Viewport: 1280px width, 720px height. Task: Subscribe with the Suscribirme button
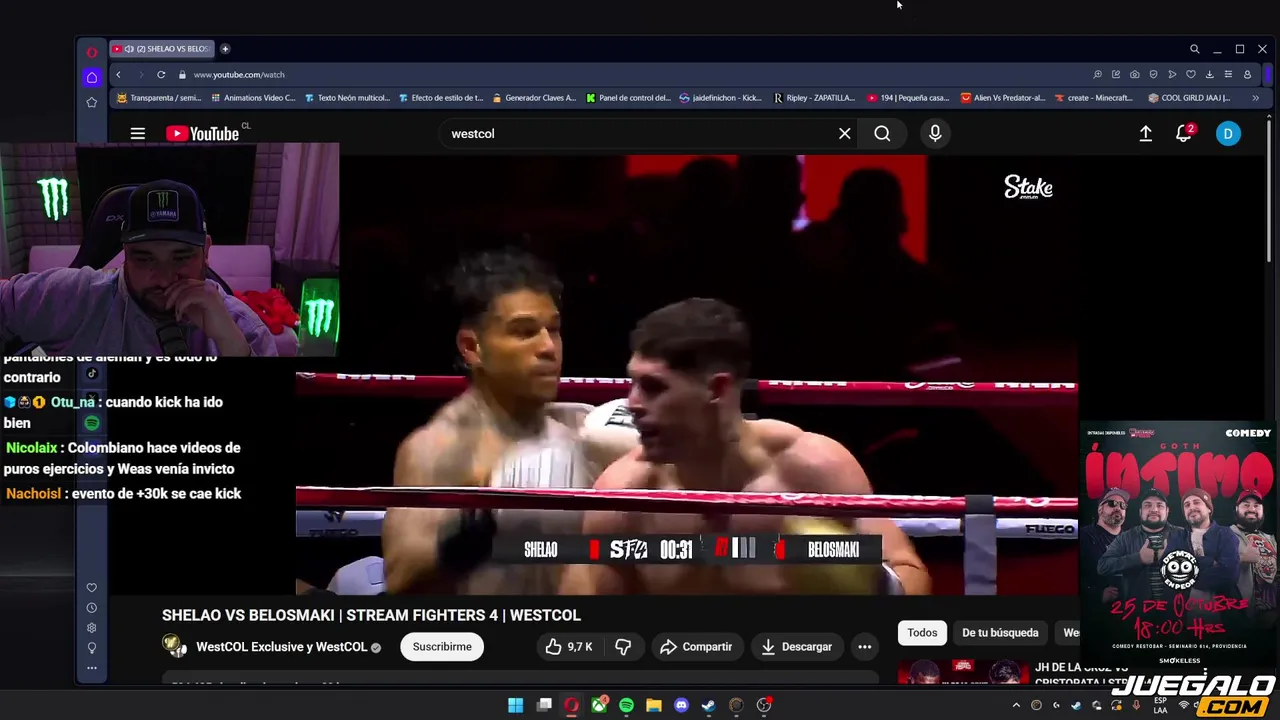click(442, 647)
